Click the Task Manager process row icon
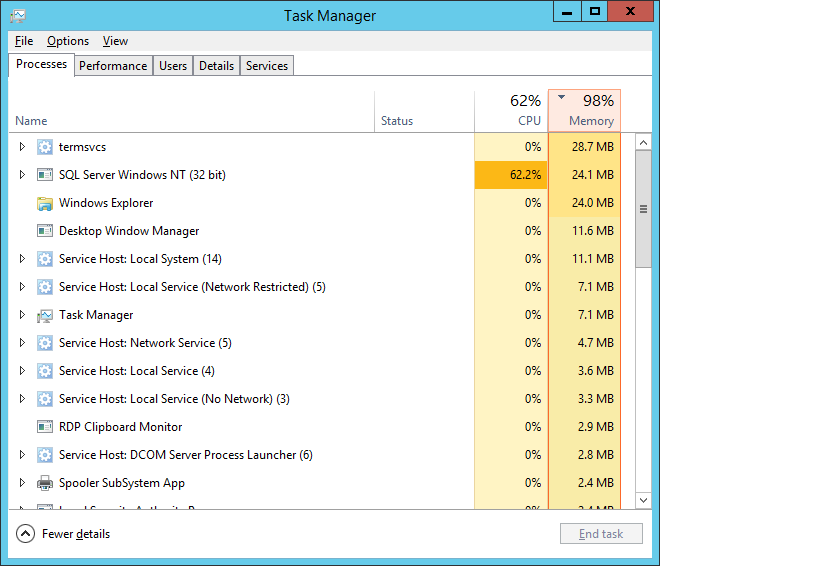The width and height of the screenshot is (819, 566). click(x=45, y=315)
